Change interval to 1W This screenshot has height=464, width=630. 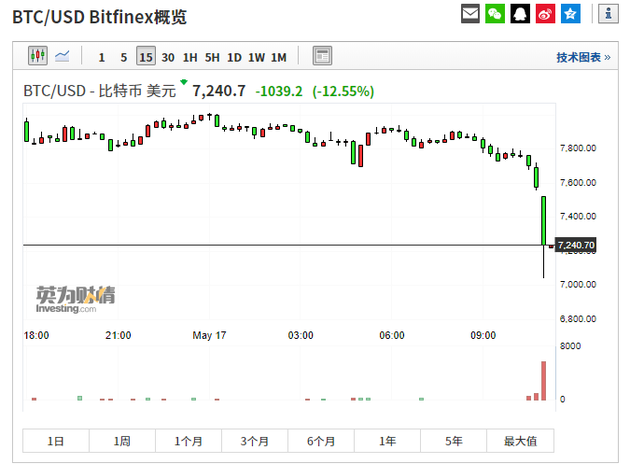(x=256, y=57)
